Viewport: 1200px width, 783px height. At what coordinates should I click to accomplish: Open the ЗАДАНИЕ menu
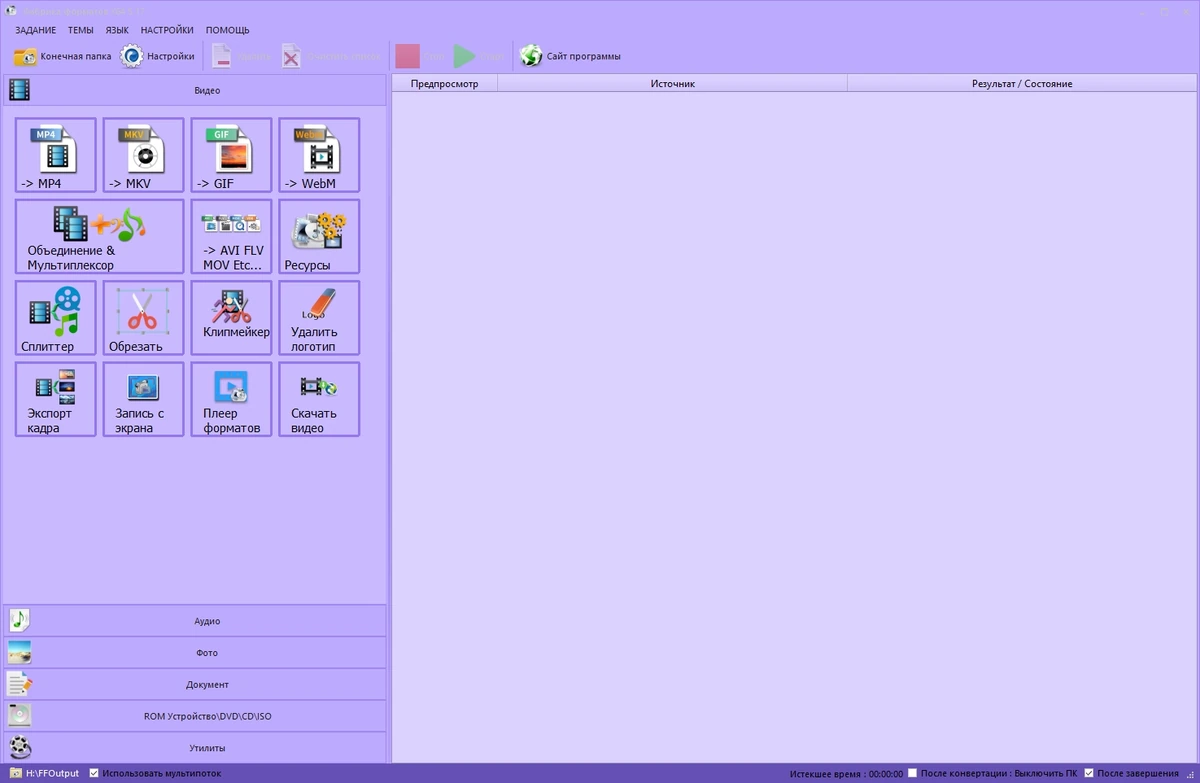pyautogui.click(x=36, y=30)
